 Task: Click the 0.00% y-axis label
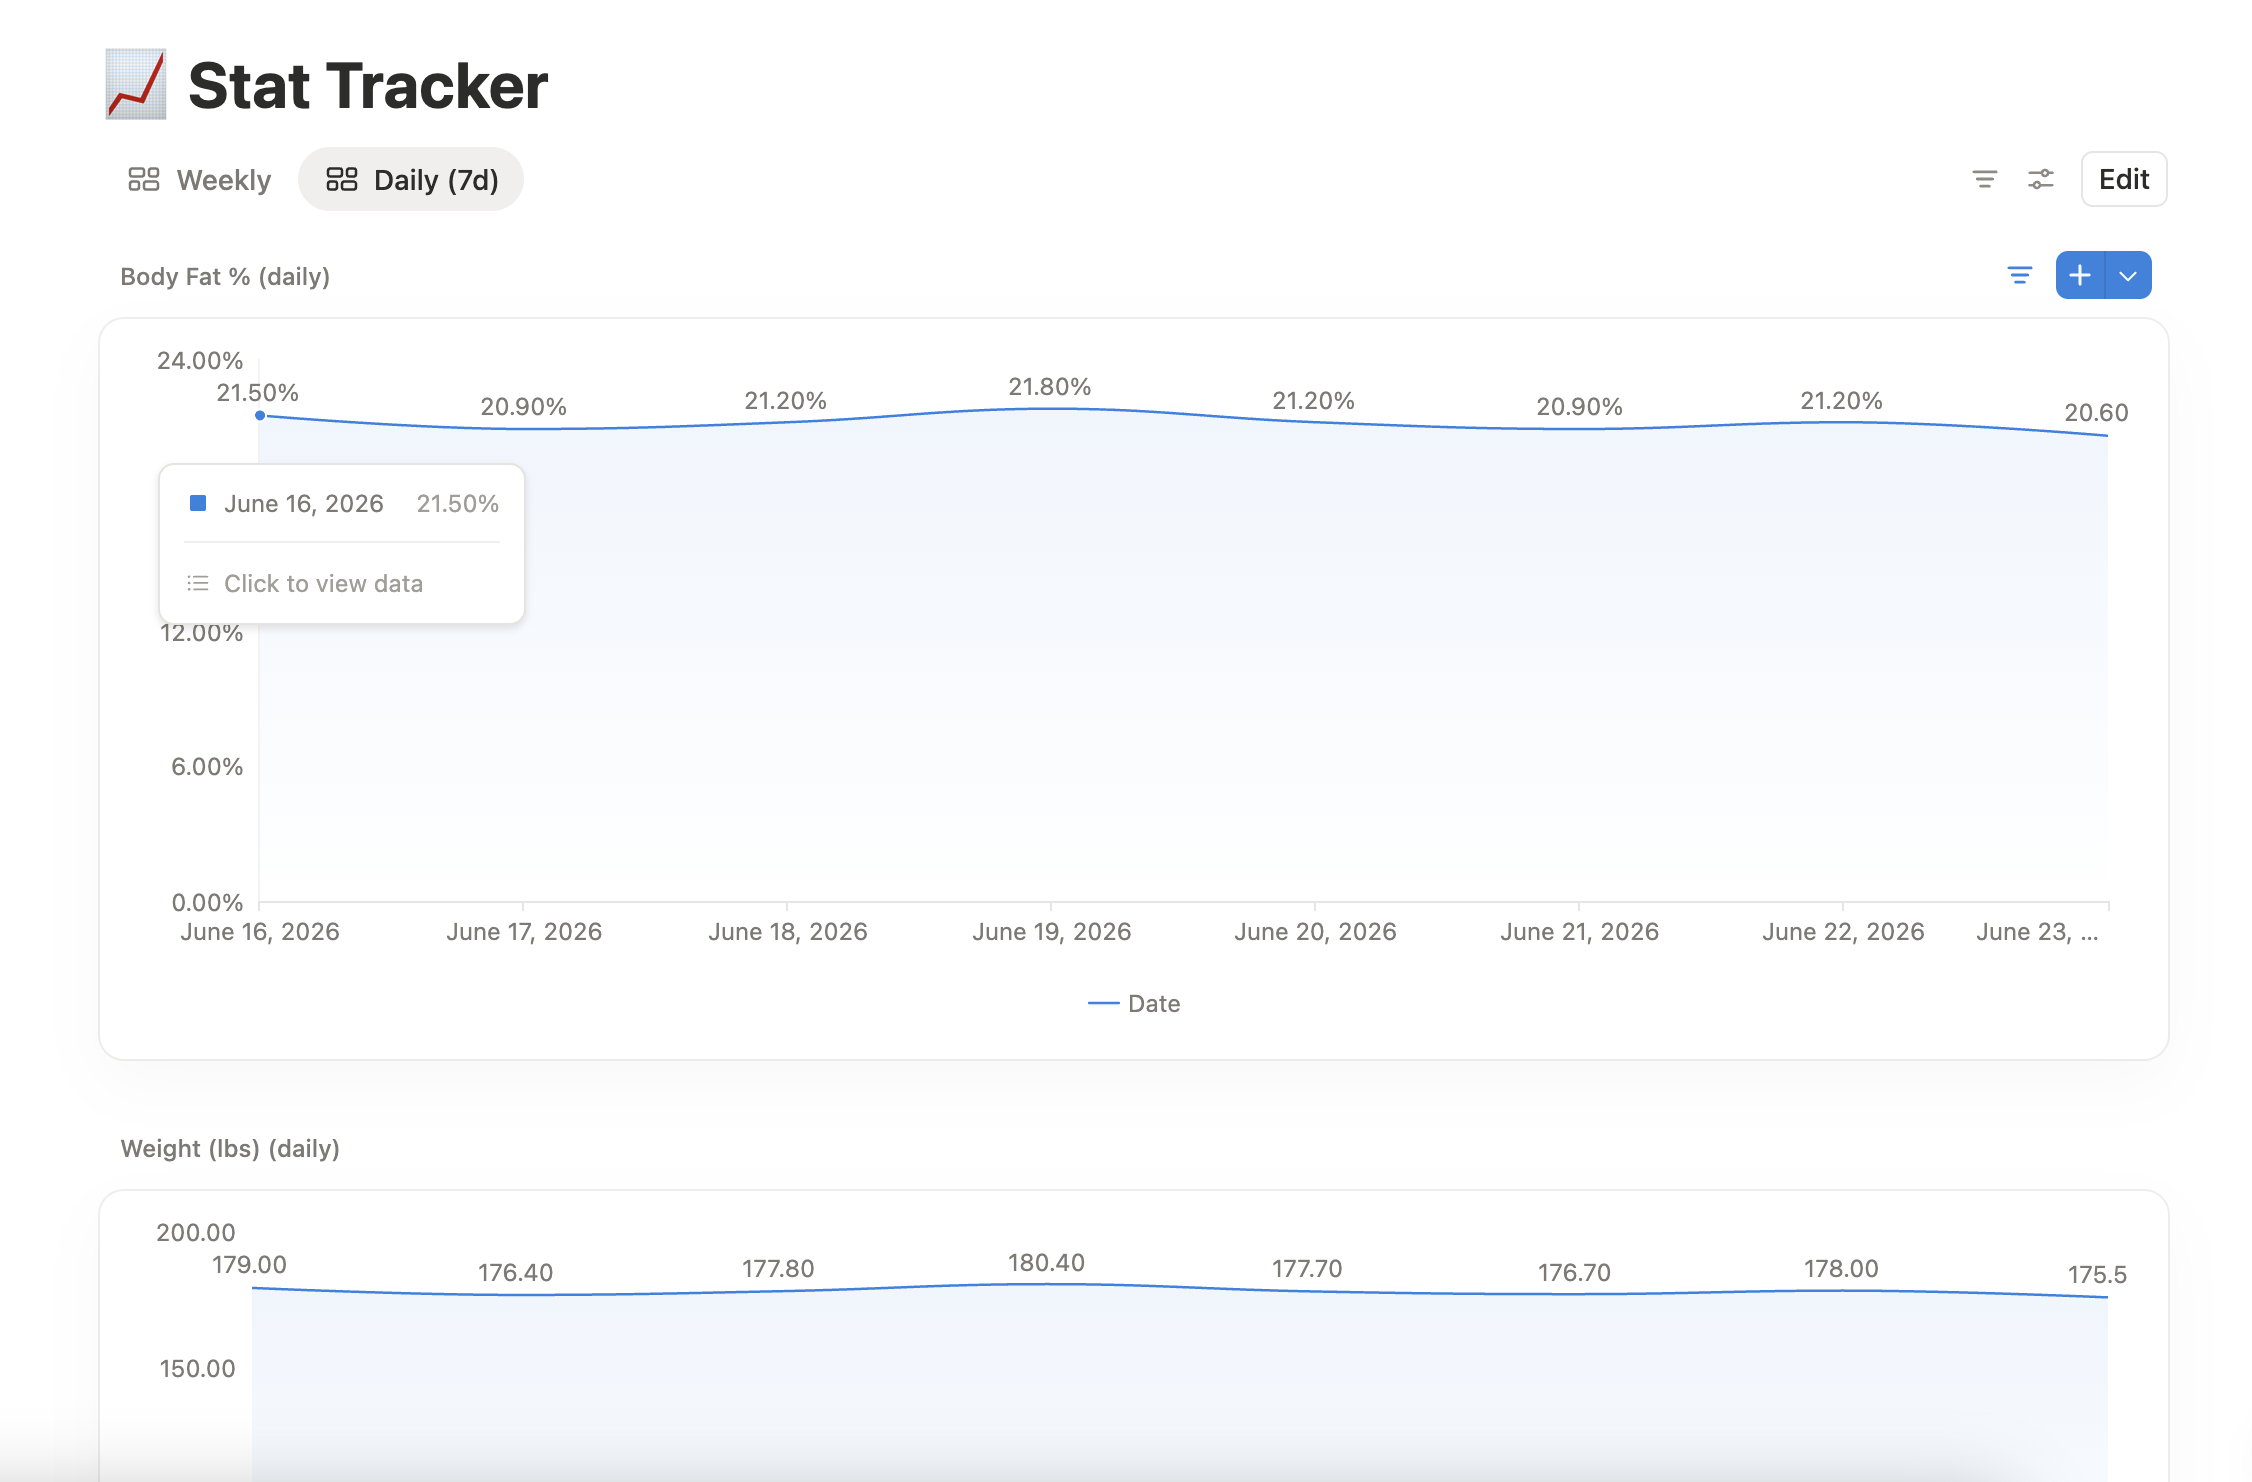[207, 903]
